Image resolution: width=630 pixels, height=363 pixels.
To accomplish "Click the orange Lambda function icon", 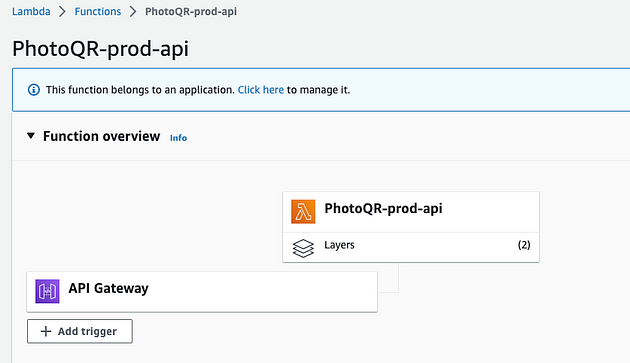I will point(303,211).
